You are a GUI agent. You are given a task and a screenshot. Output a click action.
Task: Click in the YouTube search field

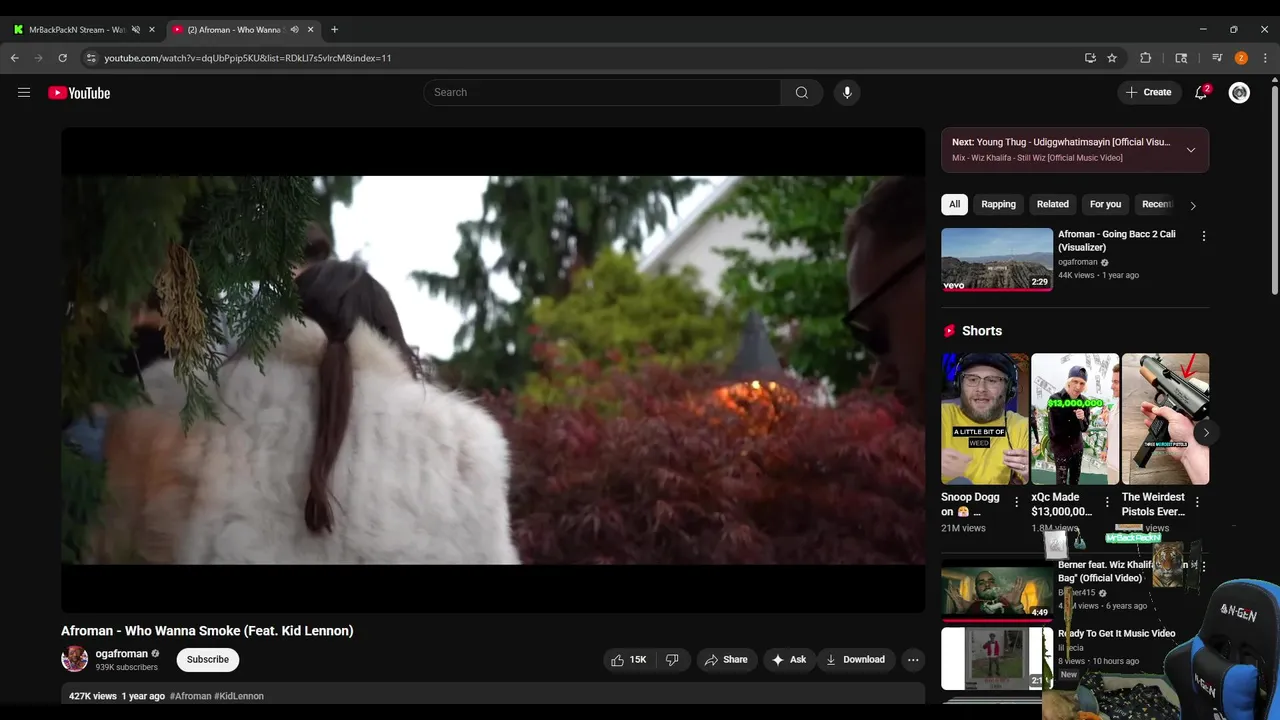602,92
